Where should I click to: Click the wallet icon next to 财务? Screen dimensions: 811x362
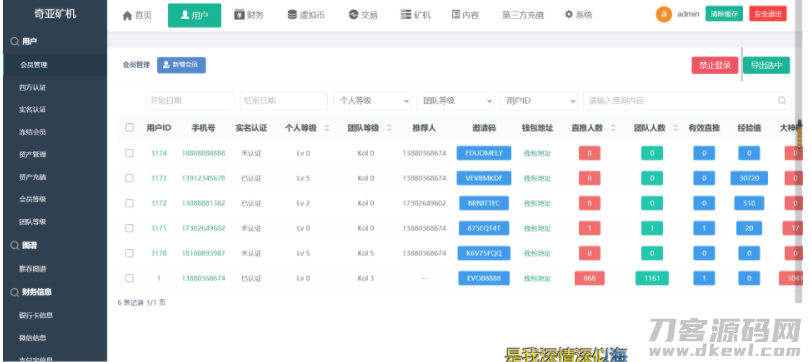click(x=239, y=15)
